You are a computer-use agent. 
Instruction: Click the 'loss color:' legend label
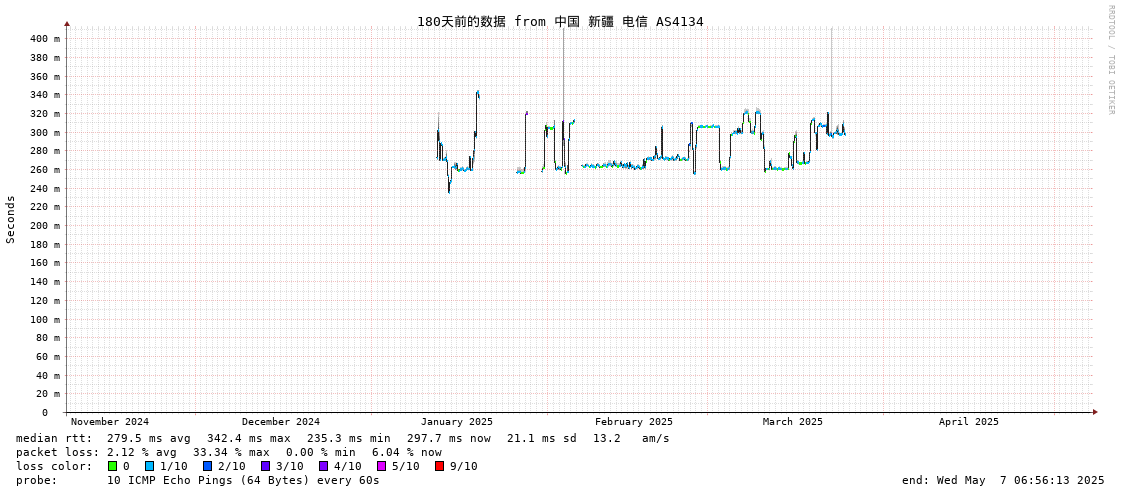click(x=54, y=466)
